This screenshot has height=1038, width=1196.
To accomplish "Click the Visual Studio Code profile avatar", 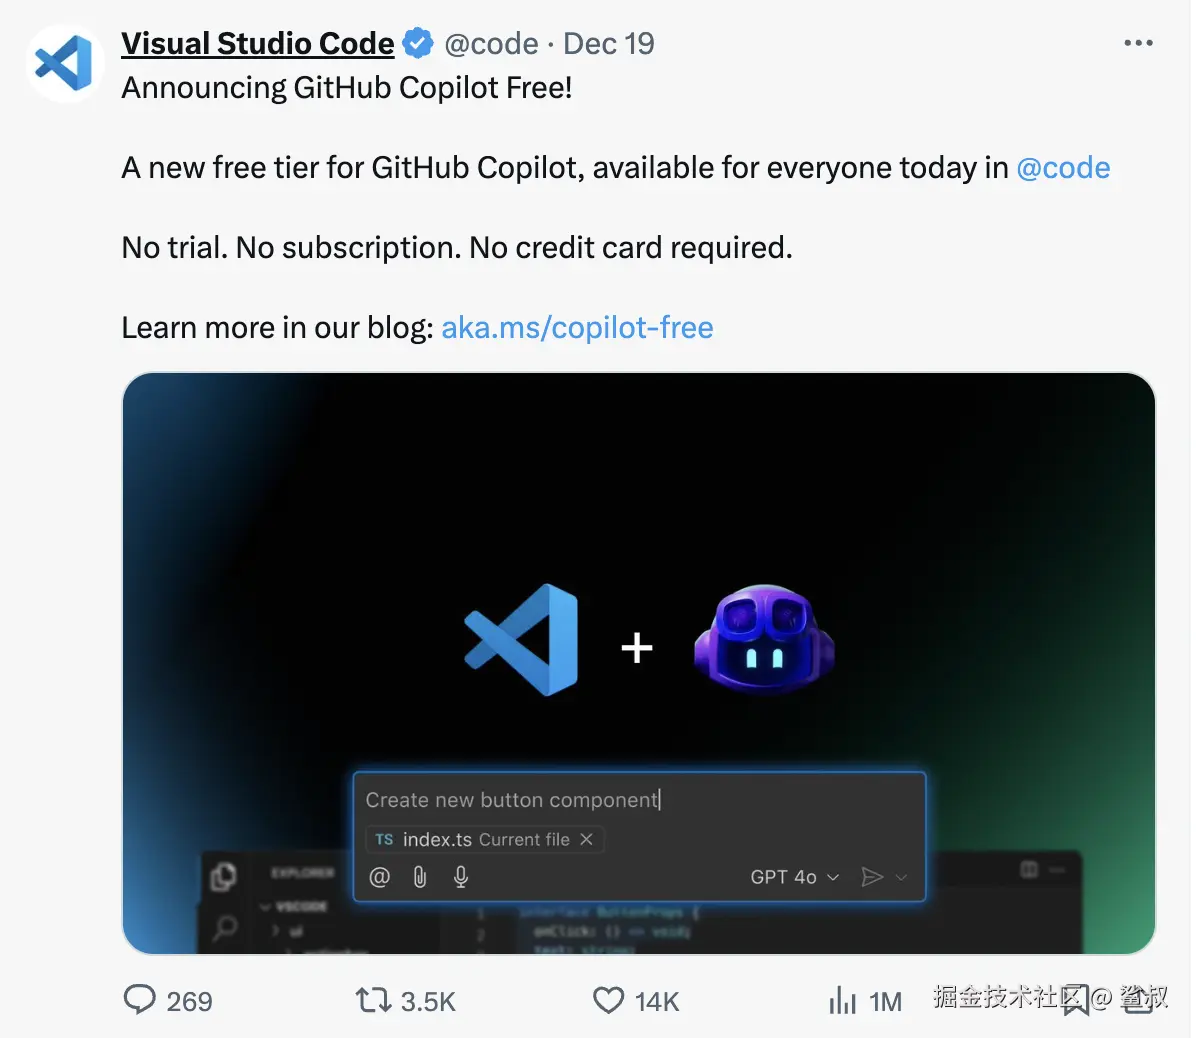I will (64, 63).
